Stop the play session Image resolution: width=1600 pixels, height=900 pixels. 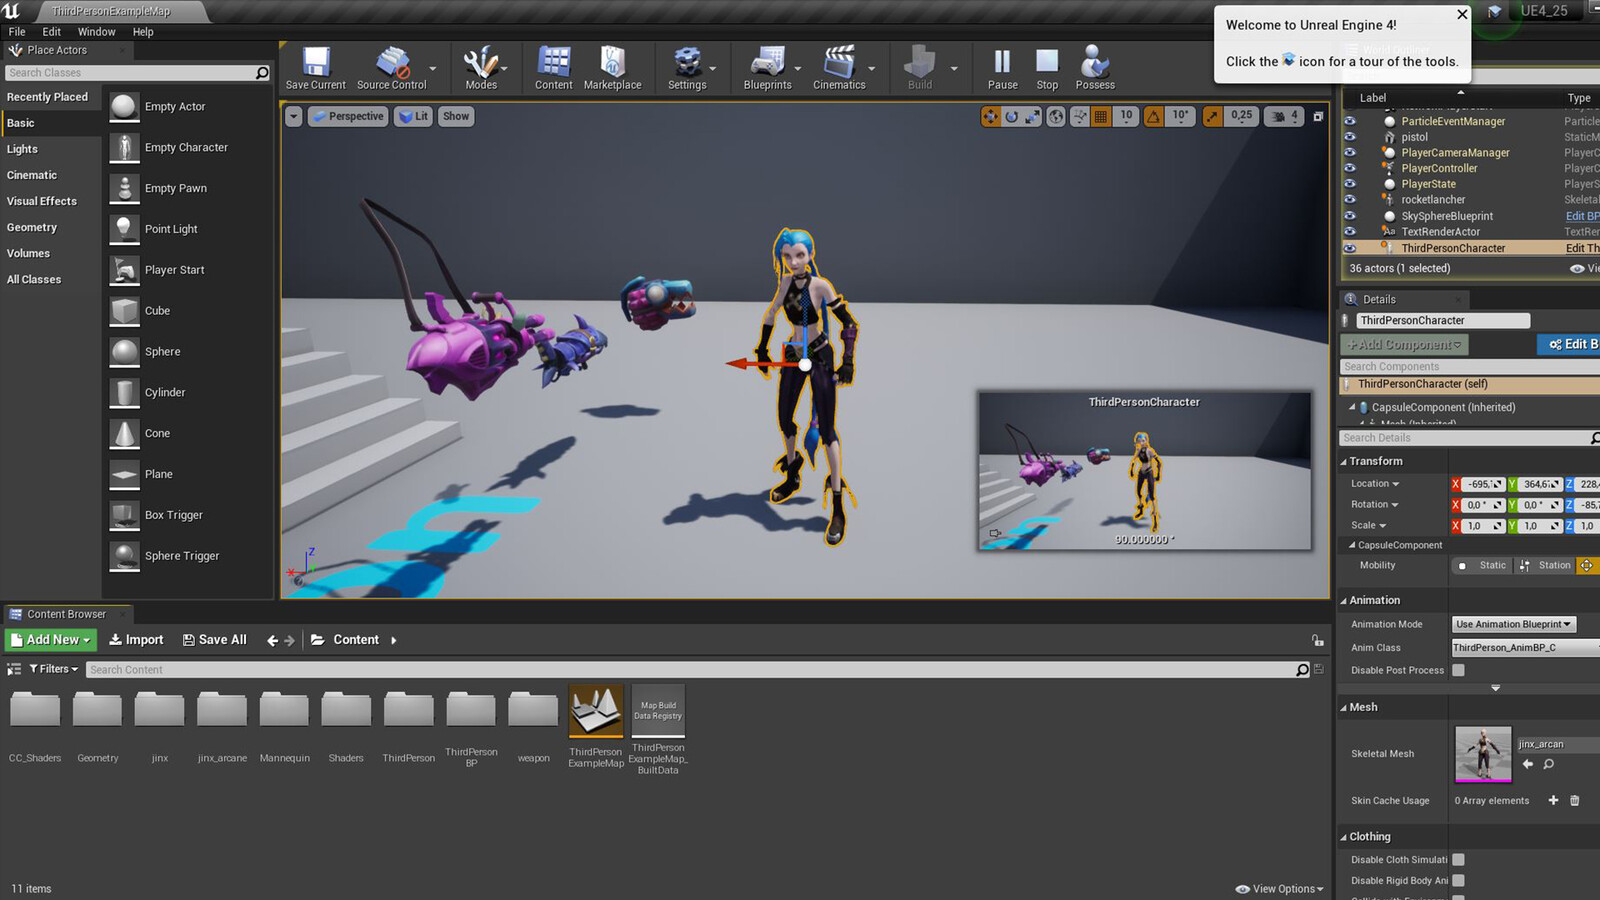tap(1047, 68)
